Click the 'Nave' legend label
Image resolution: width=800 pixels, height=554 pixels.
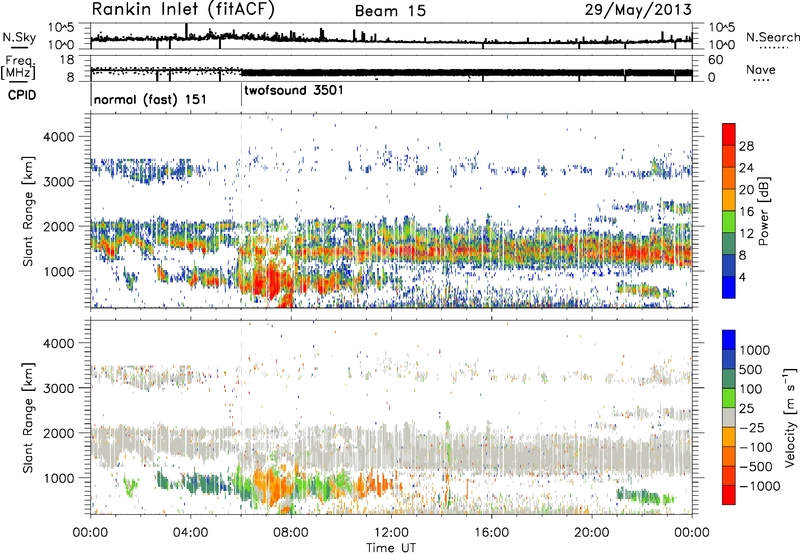(x=761, y=69)
